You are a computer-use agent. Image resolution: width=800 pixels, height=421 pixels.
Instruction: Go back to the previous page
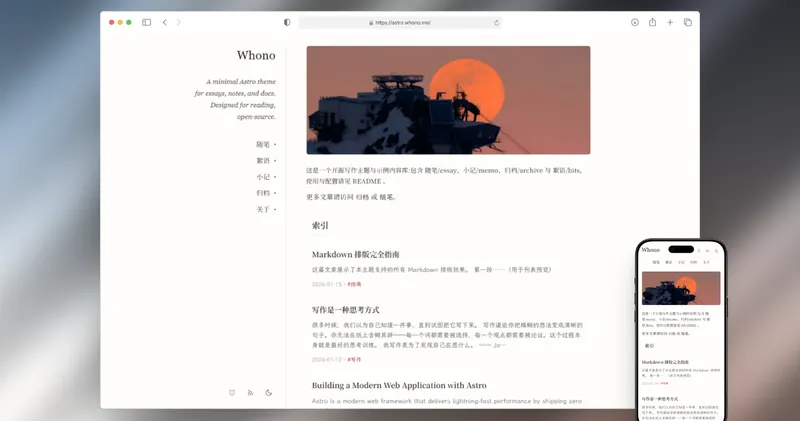click(x=164, y=22)
